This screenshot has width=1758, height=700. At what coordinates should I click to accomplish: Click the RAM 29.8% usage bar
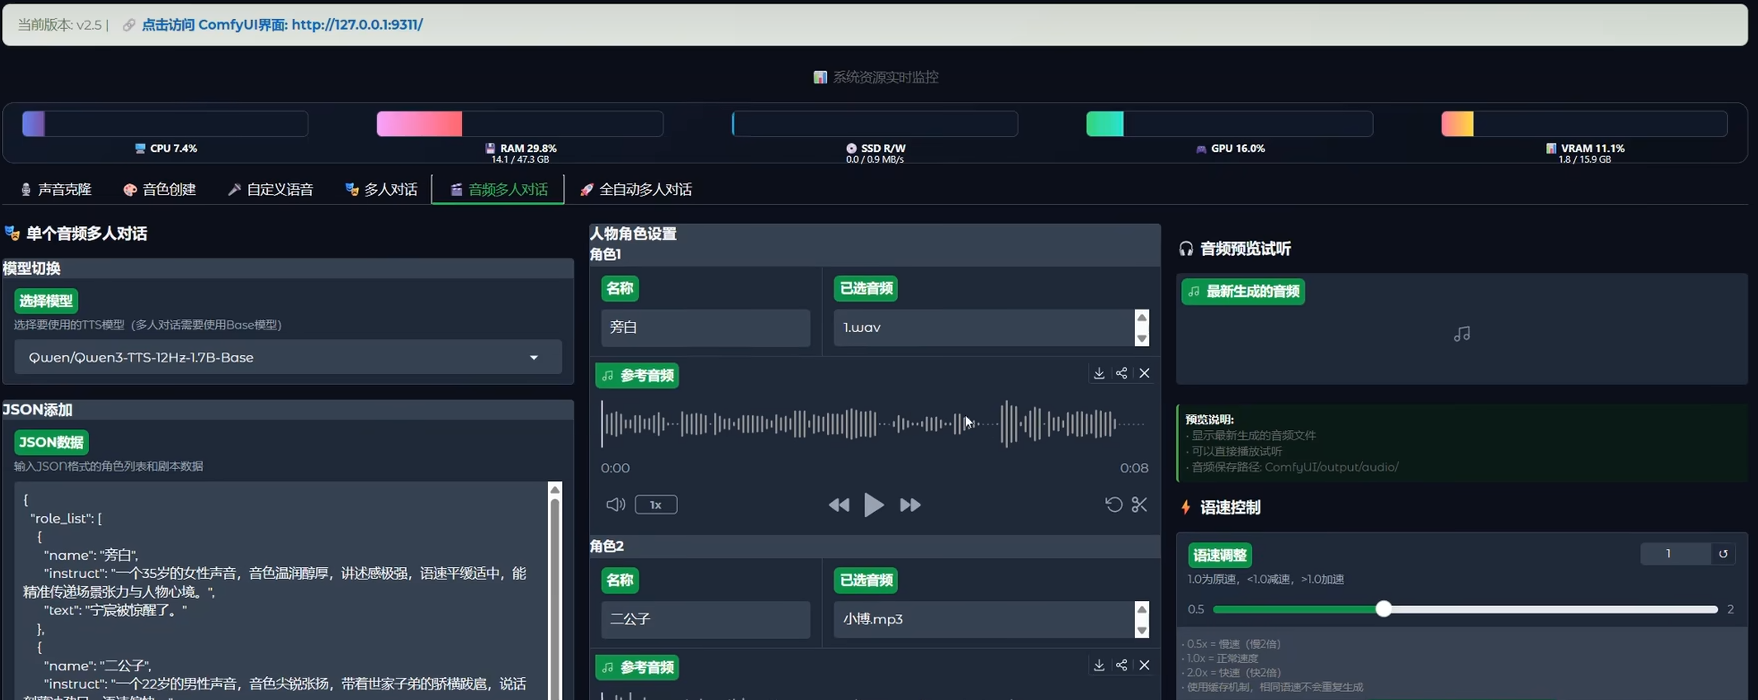pyautogui.click(x=519, y=124)
